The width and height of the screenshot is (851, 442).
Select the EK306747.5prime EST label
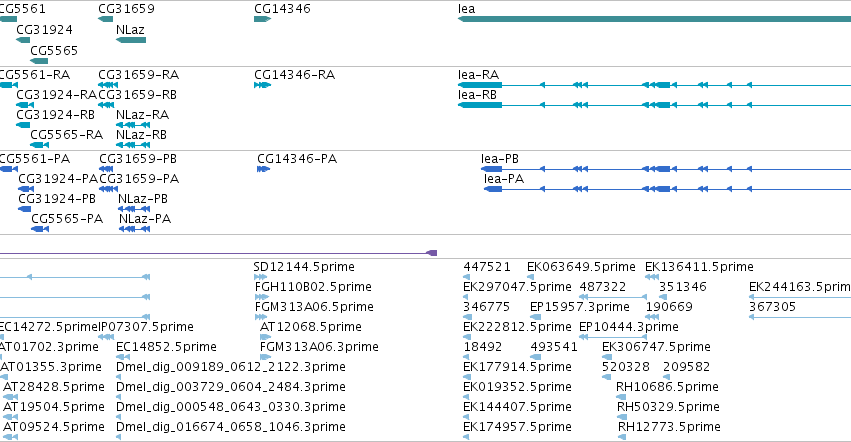(656, 347)
